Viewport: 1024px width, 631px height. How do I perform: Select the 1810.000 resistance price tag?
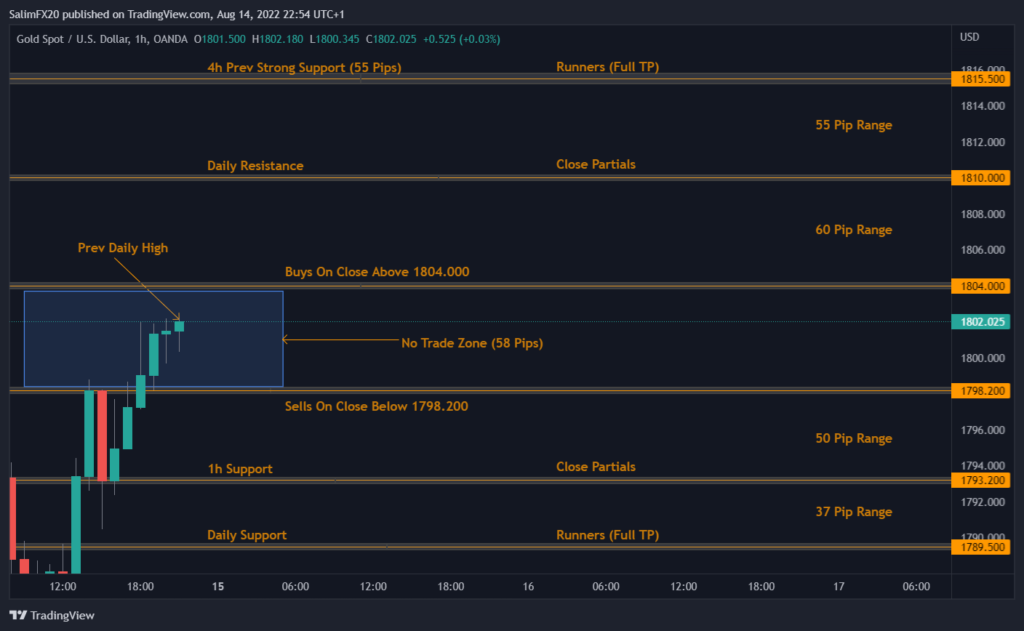pos(983,178)
